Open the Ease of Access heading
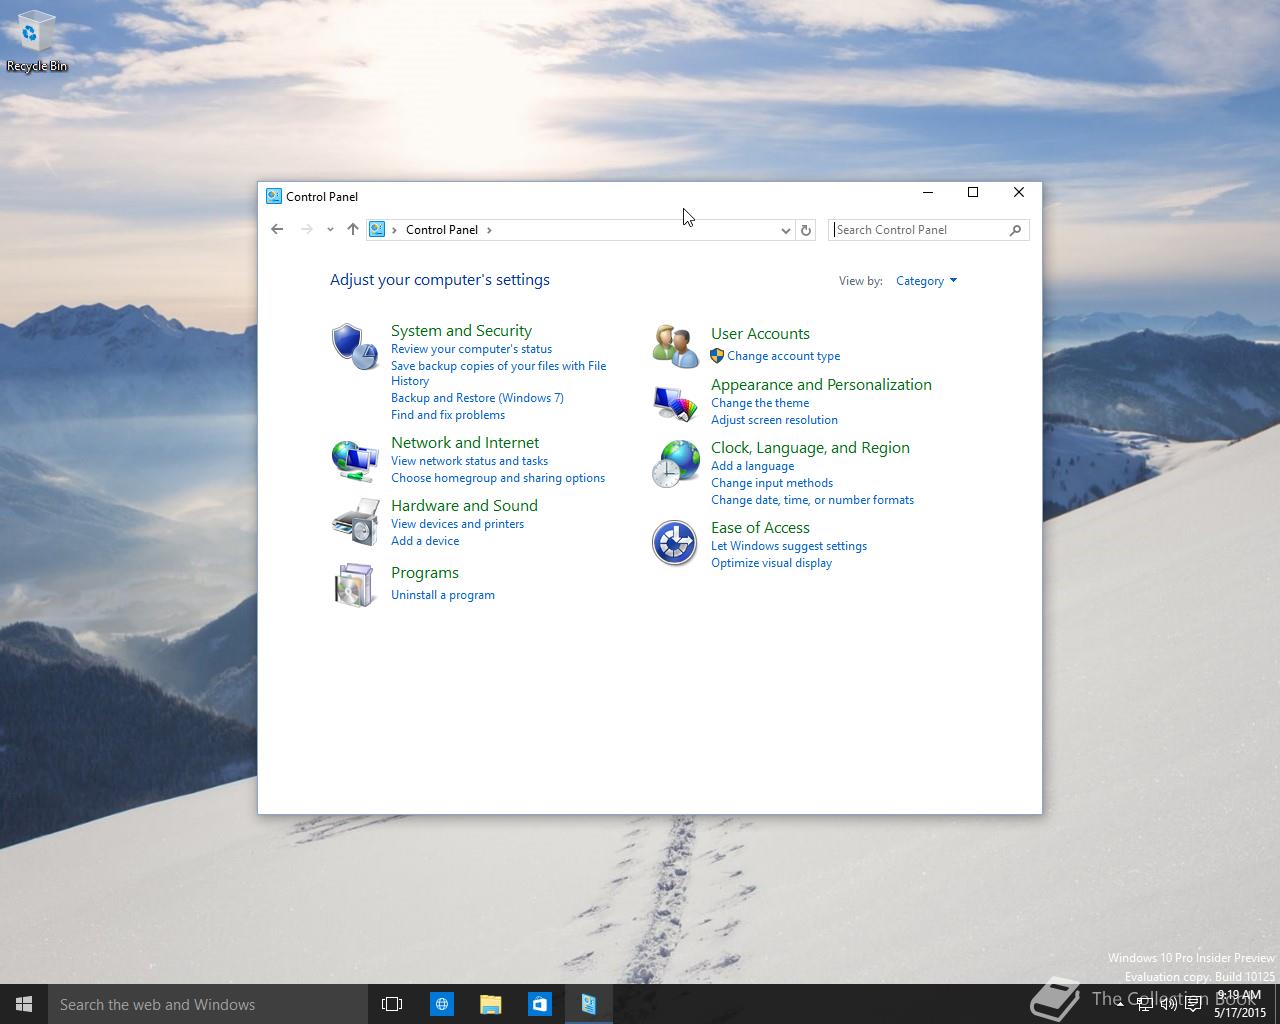 pos(760,528)
